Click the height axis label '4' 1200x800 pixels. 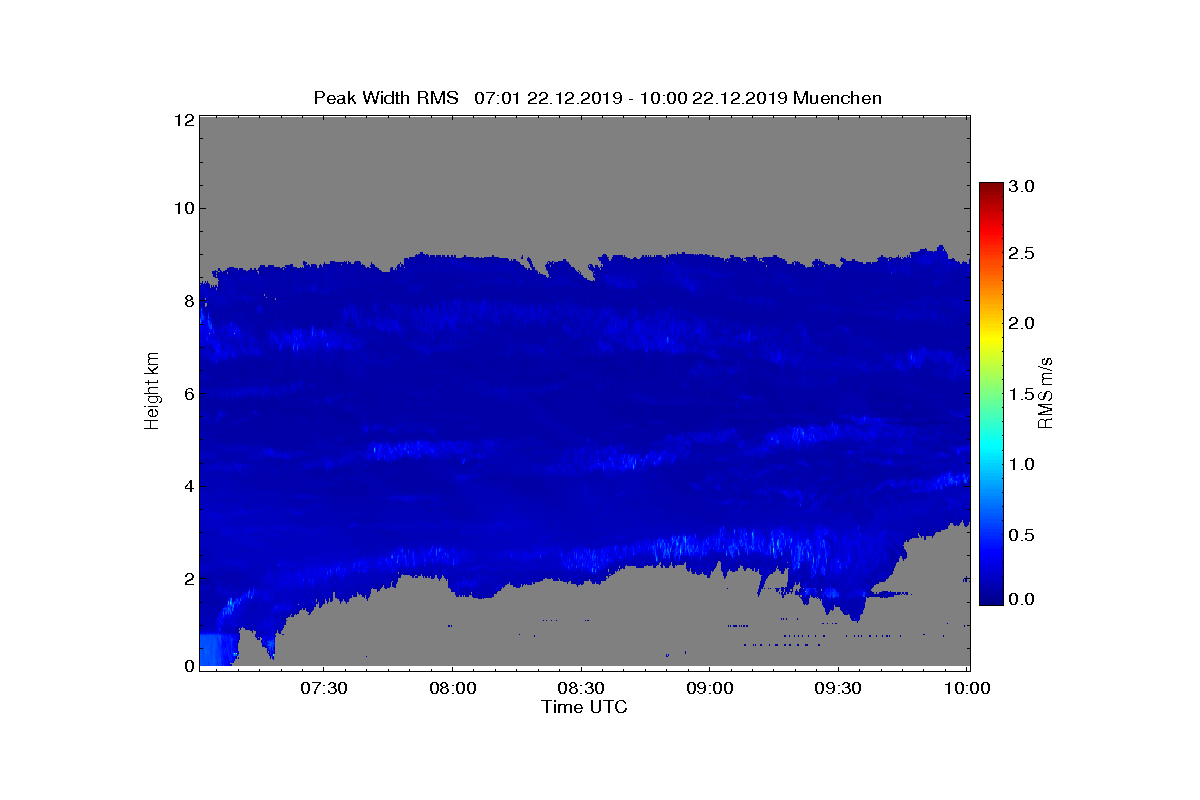pos(187,486)
